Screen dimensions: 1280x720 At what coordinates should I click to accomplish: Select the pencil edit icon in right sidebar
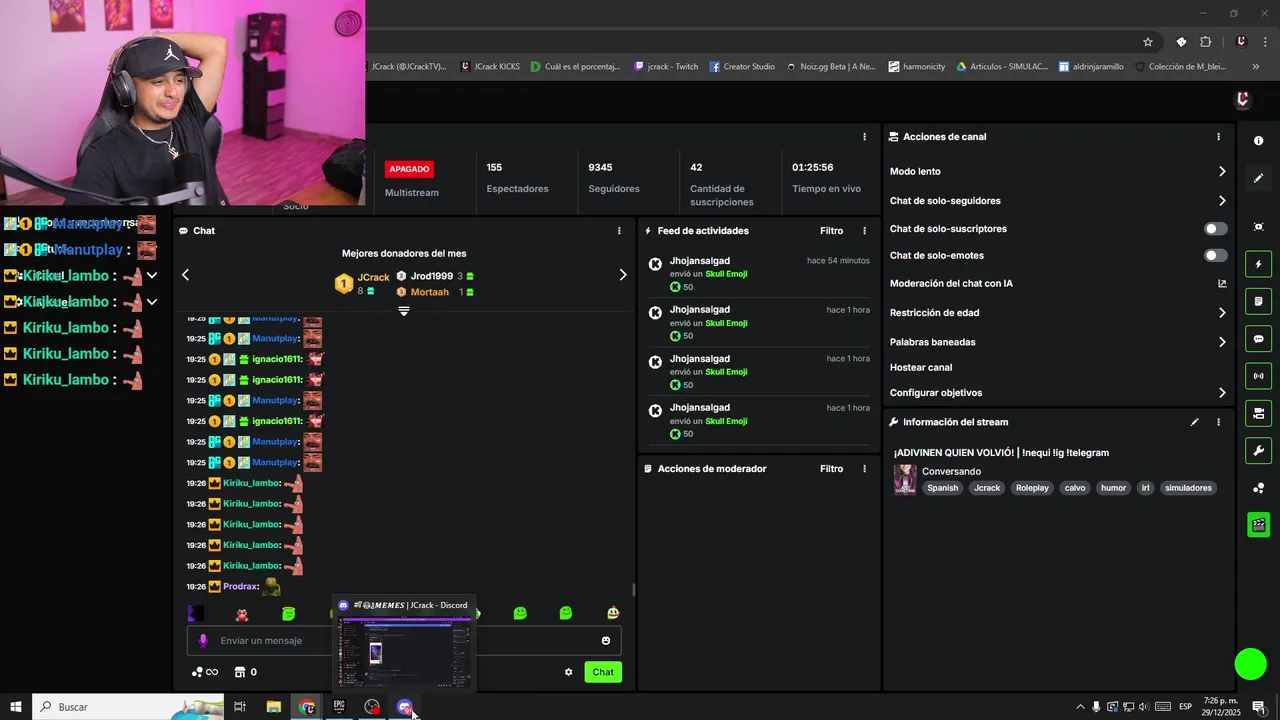pyautogui.click(x=1258, y=178)
